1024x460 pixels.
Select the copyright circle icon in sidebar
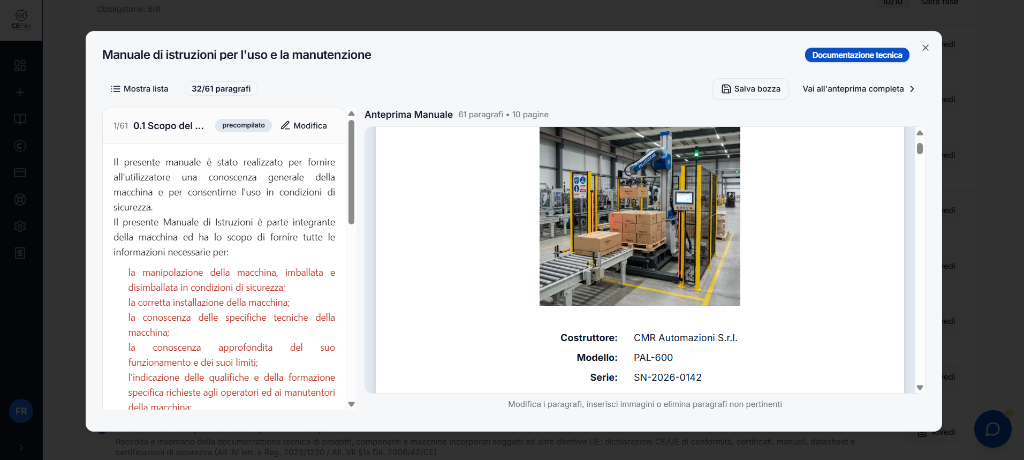(20, 146)
